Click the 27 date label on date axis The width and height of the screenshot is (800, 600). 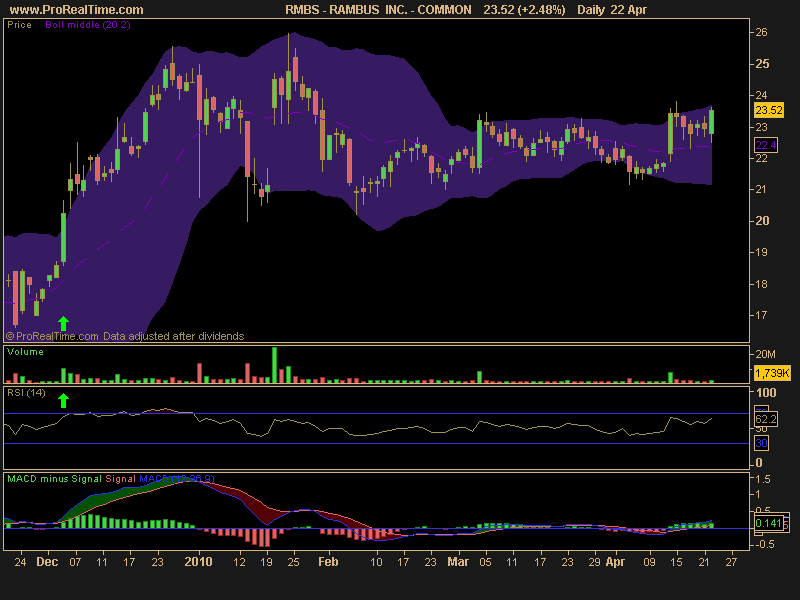[731, 562]
